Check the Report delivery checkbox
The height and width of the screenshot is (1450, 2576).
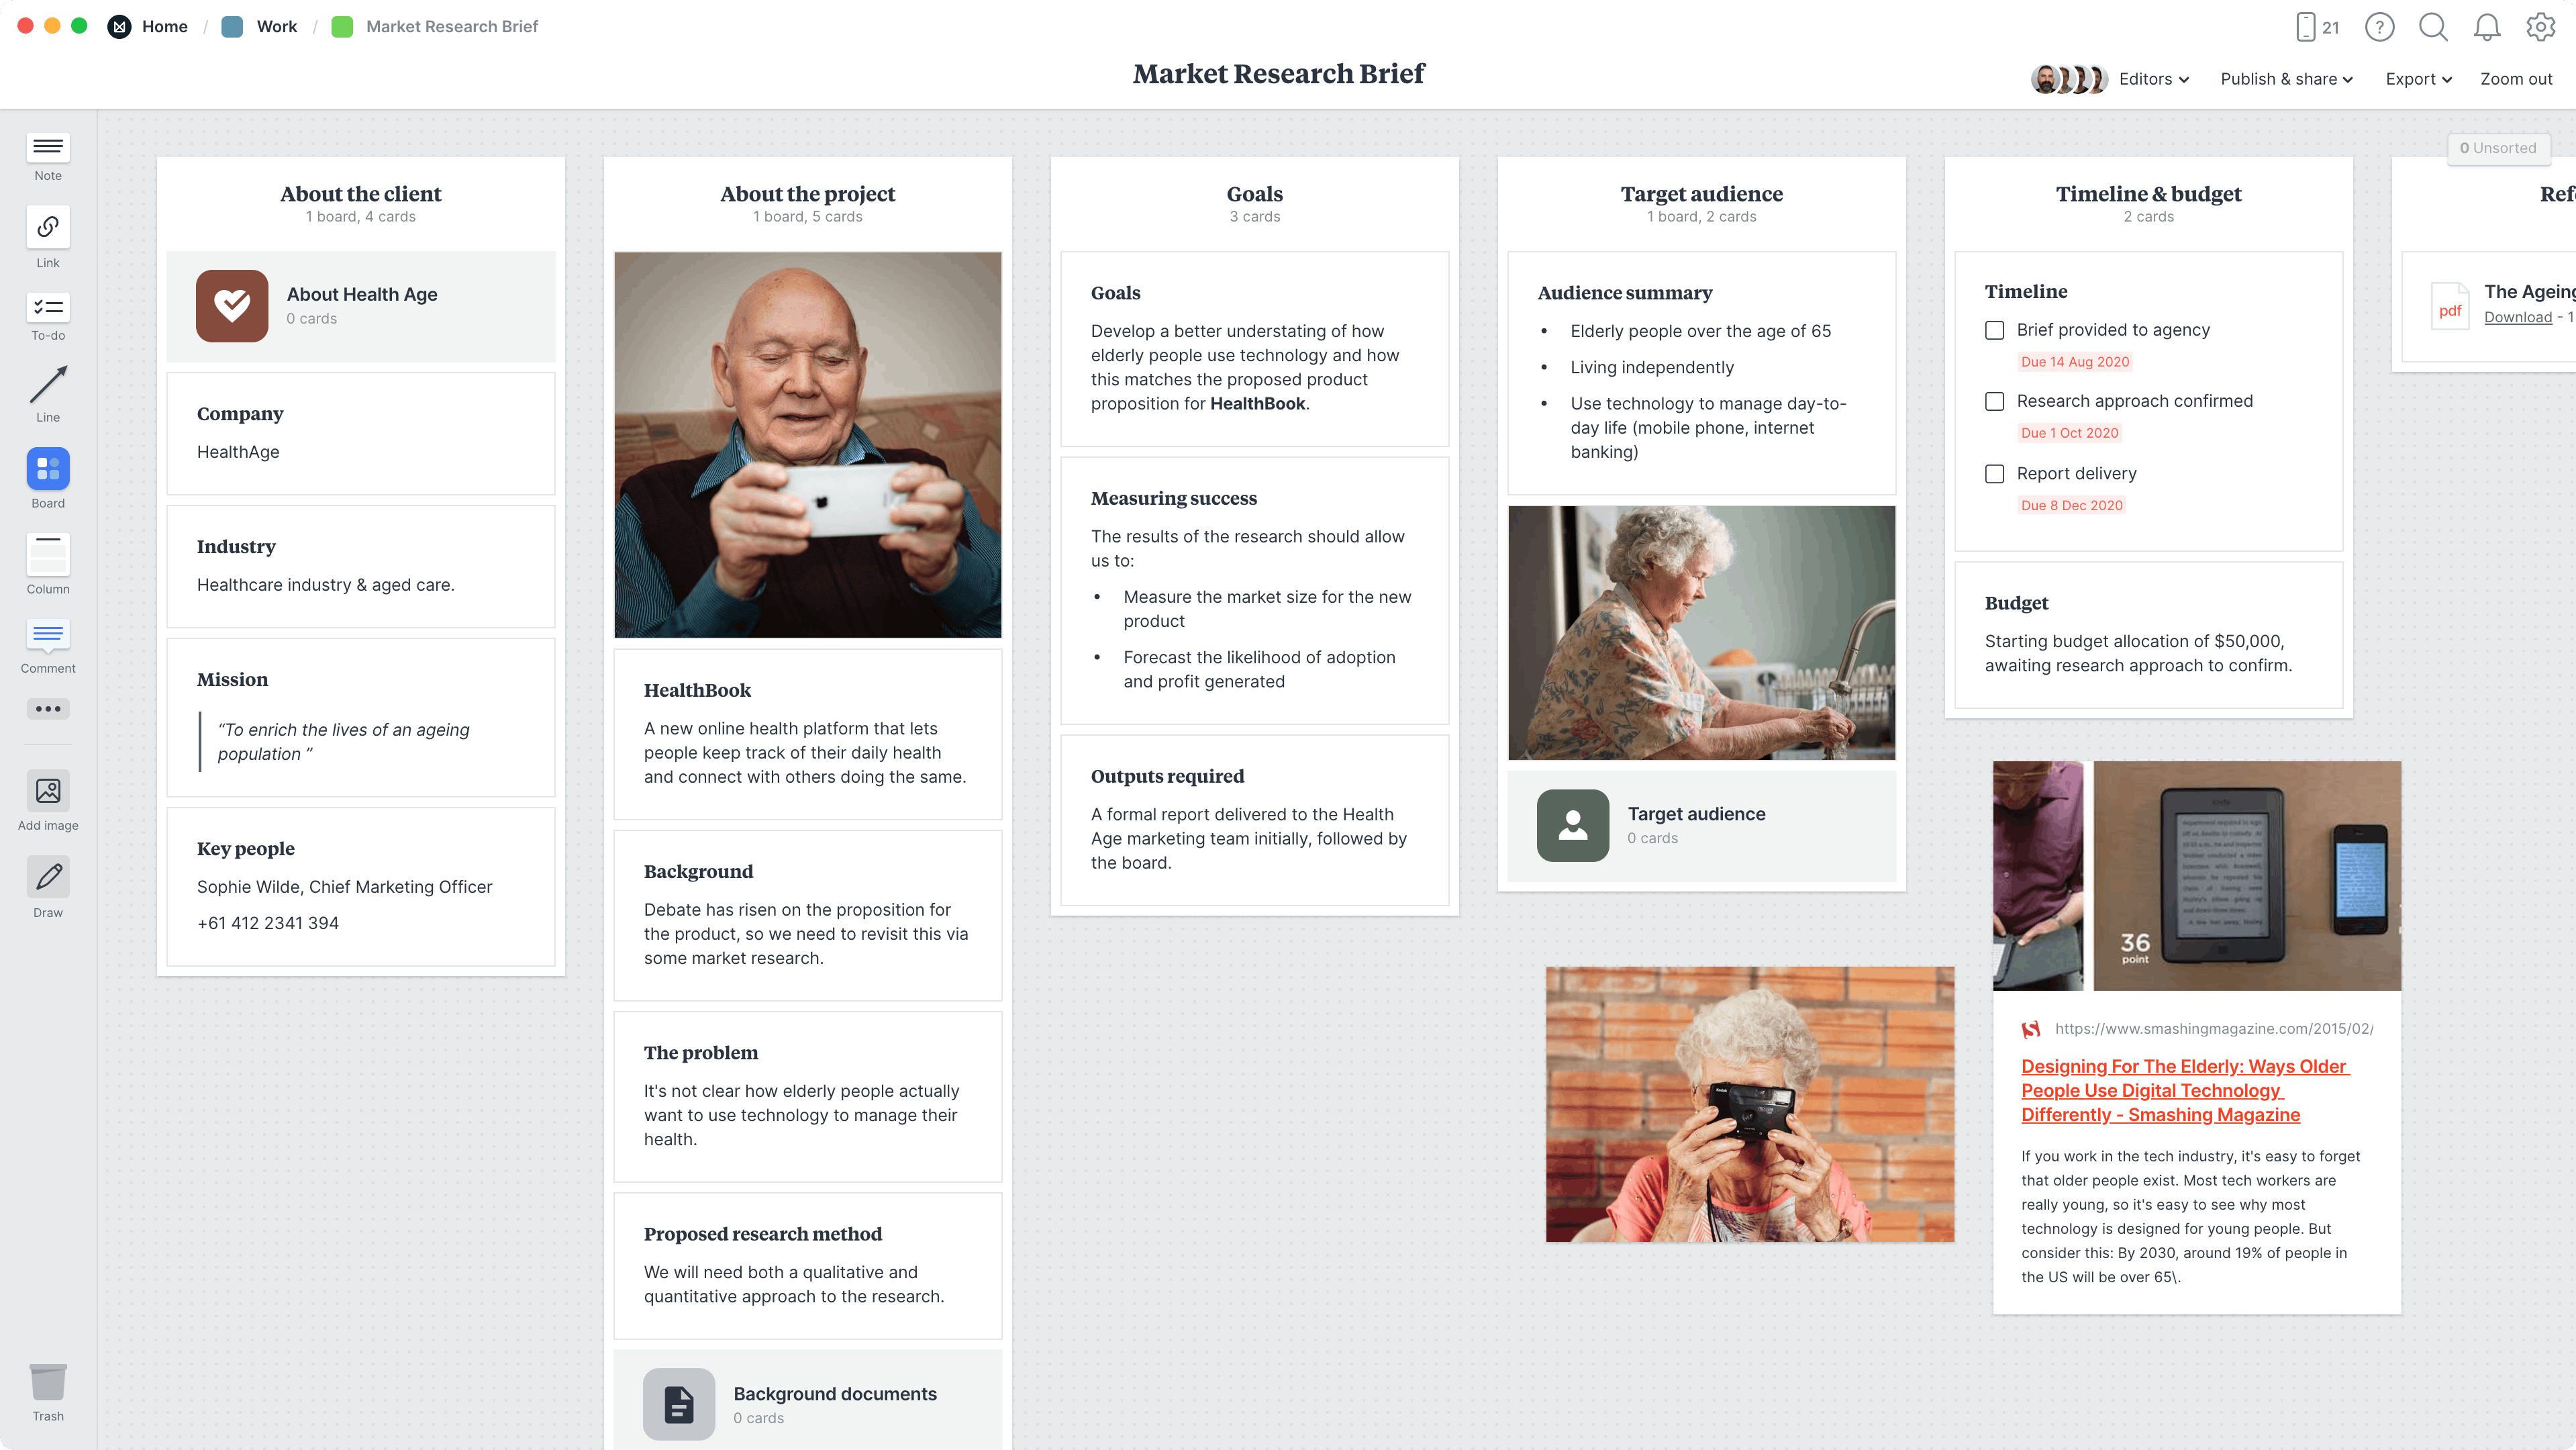(1994, 473)
